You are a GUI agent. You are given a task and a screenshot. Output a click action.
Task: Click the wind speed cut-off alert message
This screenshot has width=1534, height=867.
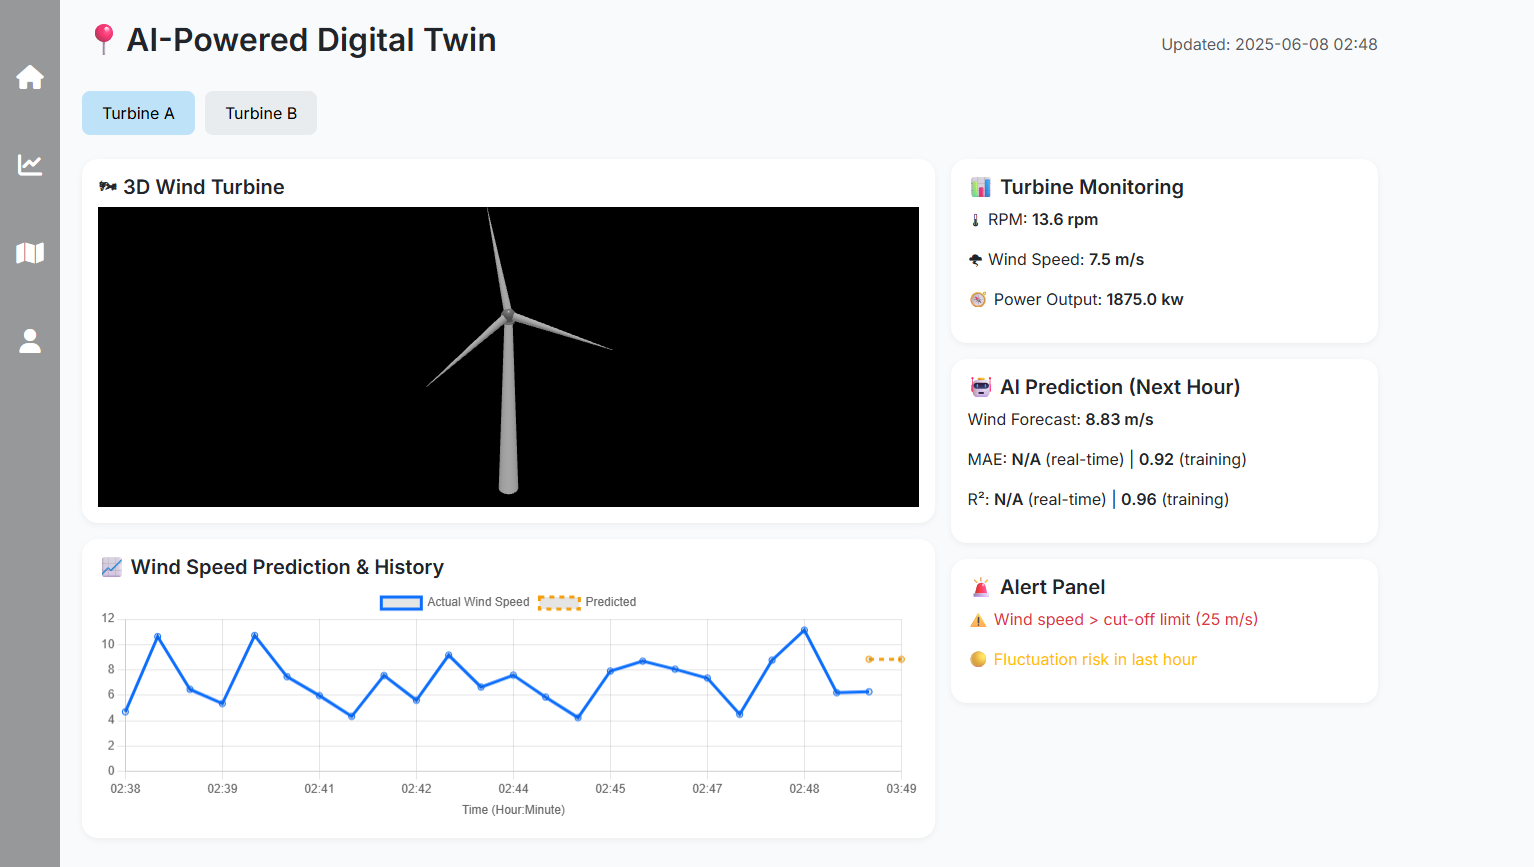[x=1125, y=619]
